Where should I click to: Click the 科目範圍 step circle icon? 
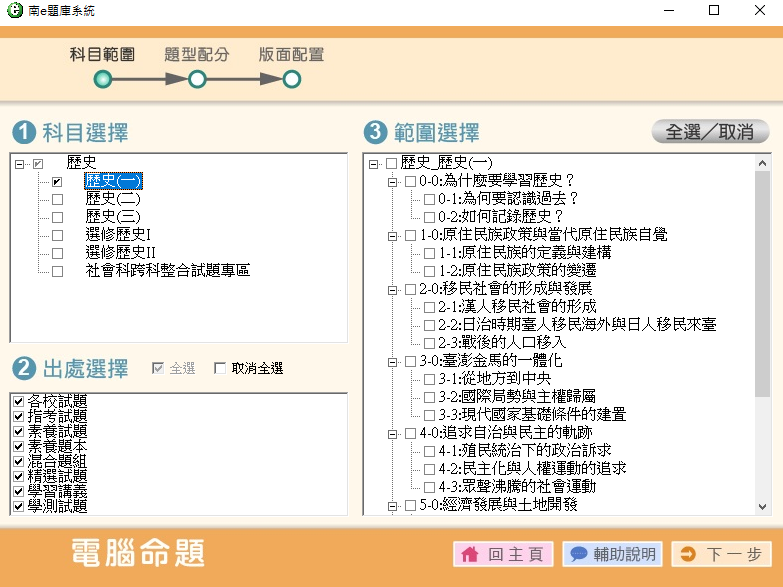102,79
